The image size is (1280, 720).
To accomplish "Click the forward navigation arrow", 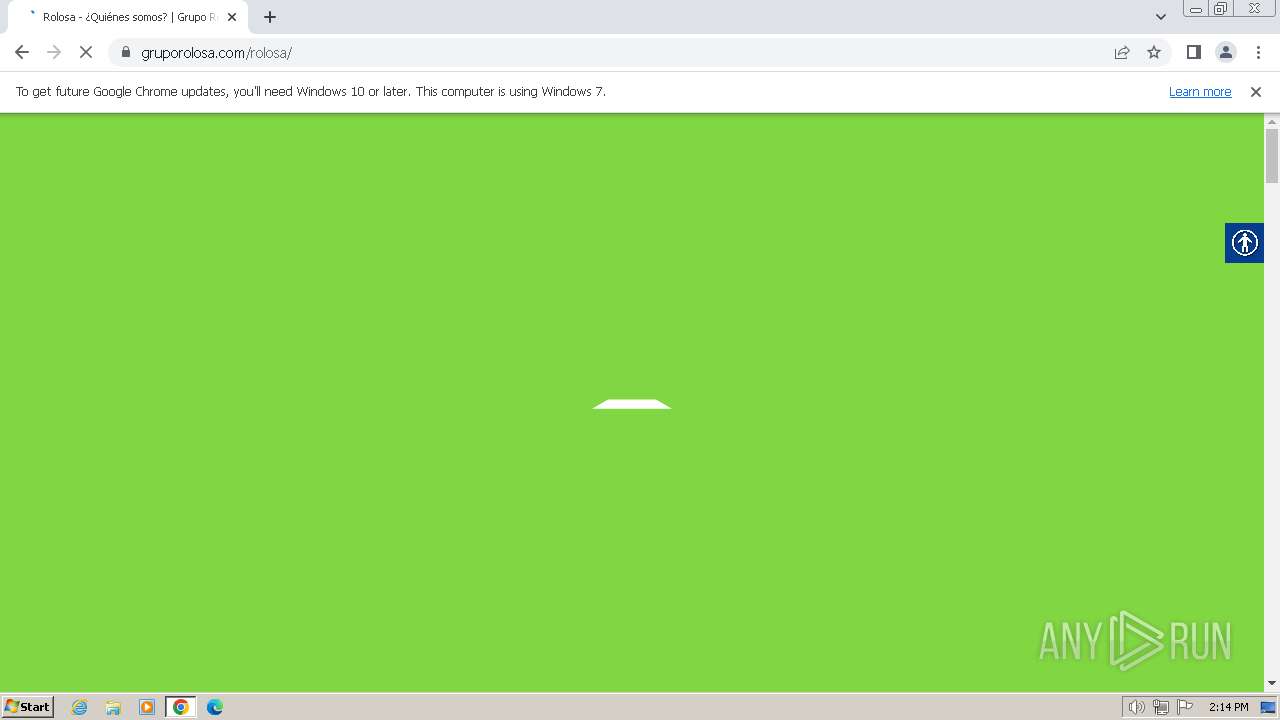I will point(54,53).
